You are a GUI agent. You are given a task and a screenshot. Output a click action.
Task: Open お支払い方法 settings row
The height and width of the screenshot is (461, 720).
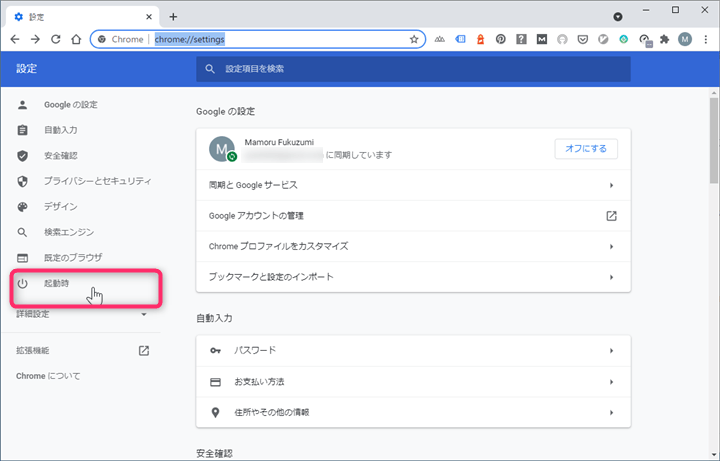[x=413, y=382]
